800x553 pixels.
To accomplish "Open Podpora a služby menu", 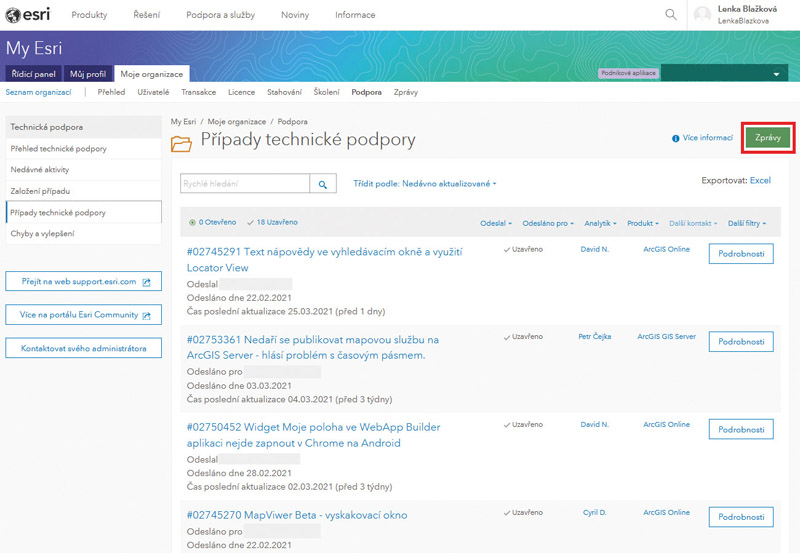I will [220, 15].
